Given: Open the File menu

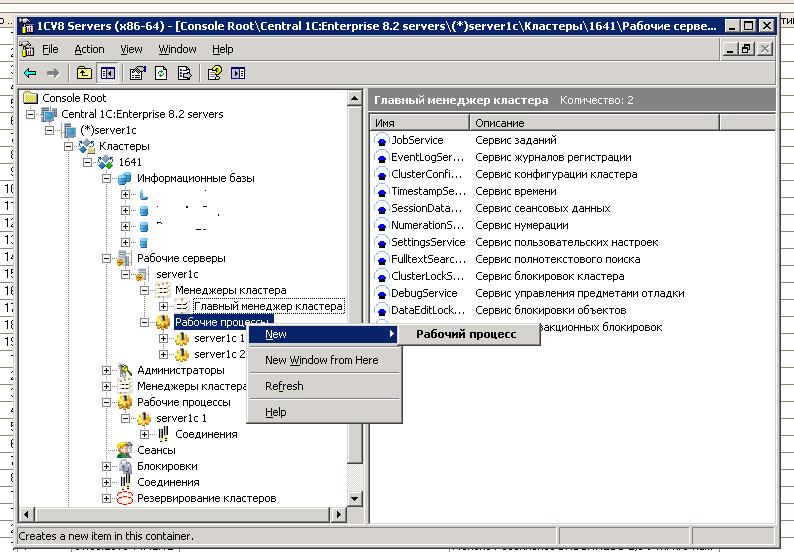Looking at the screenshot, I should click(x=50, y=49).
